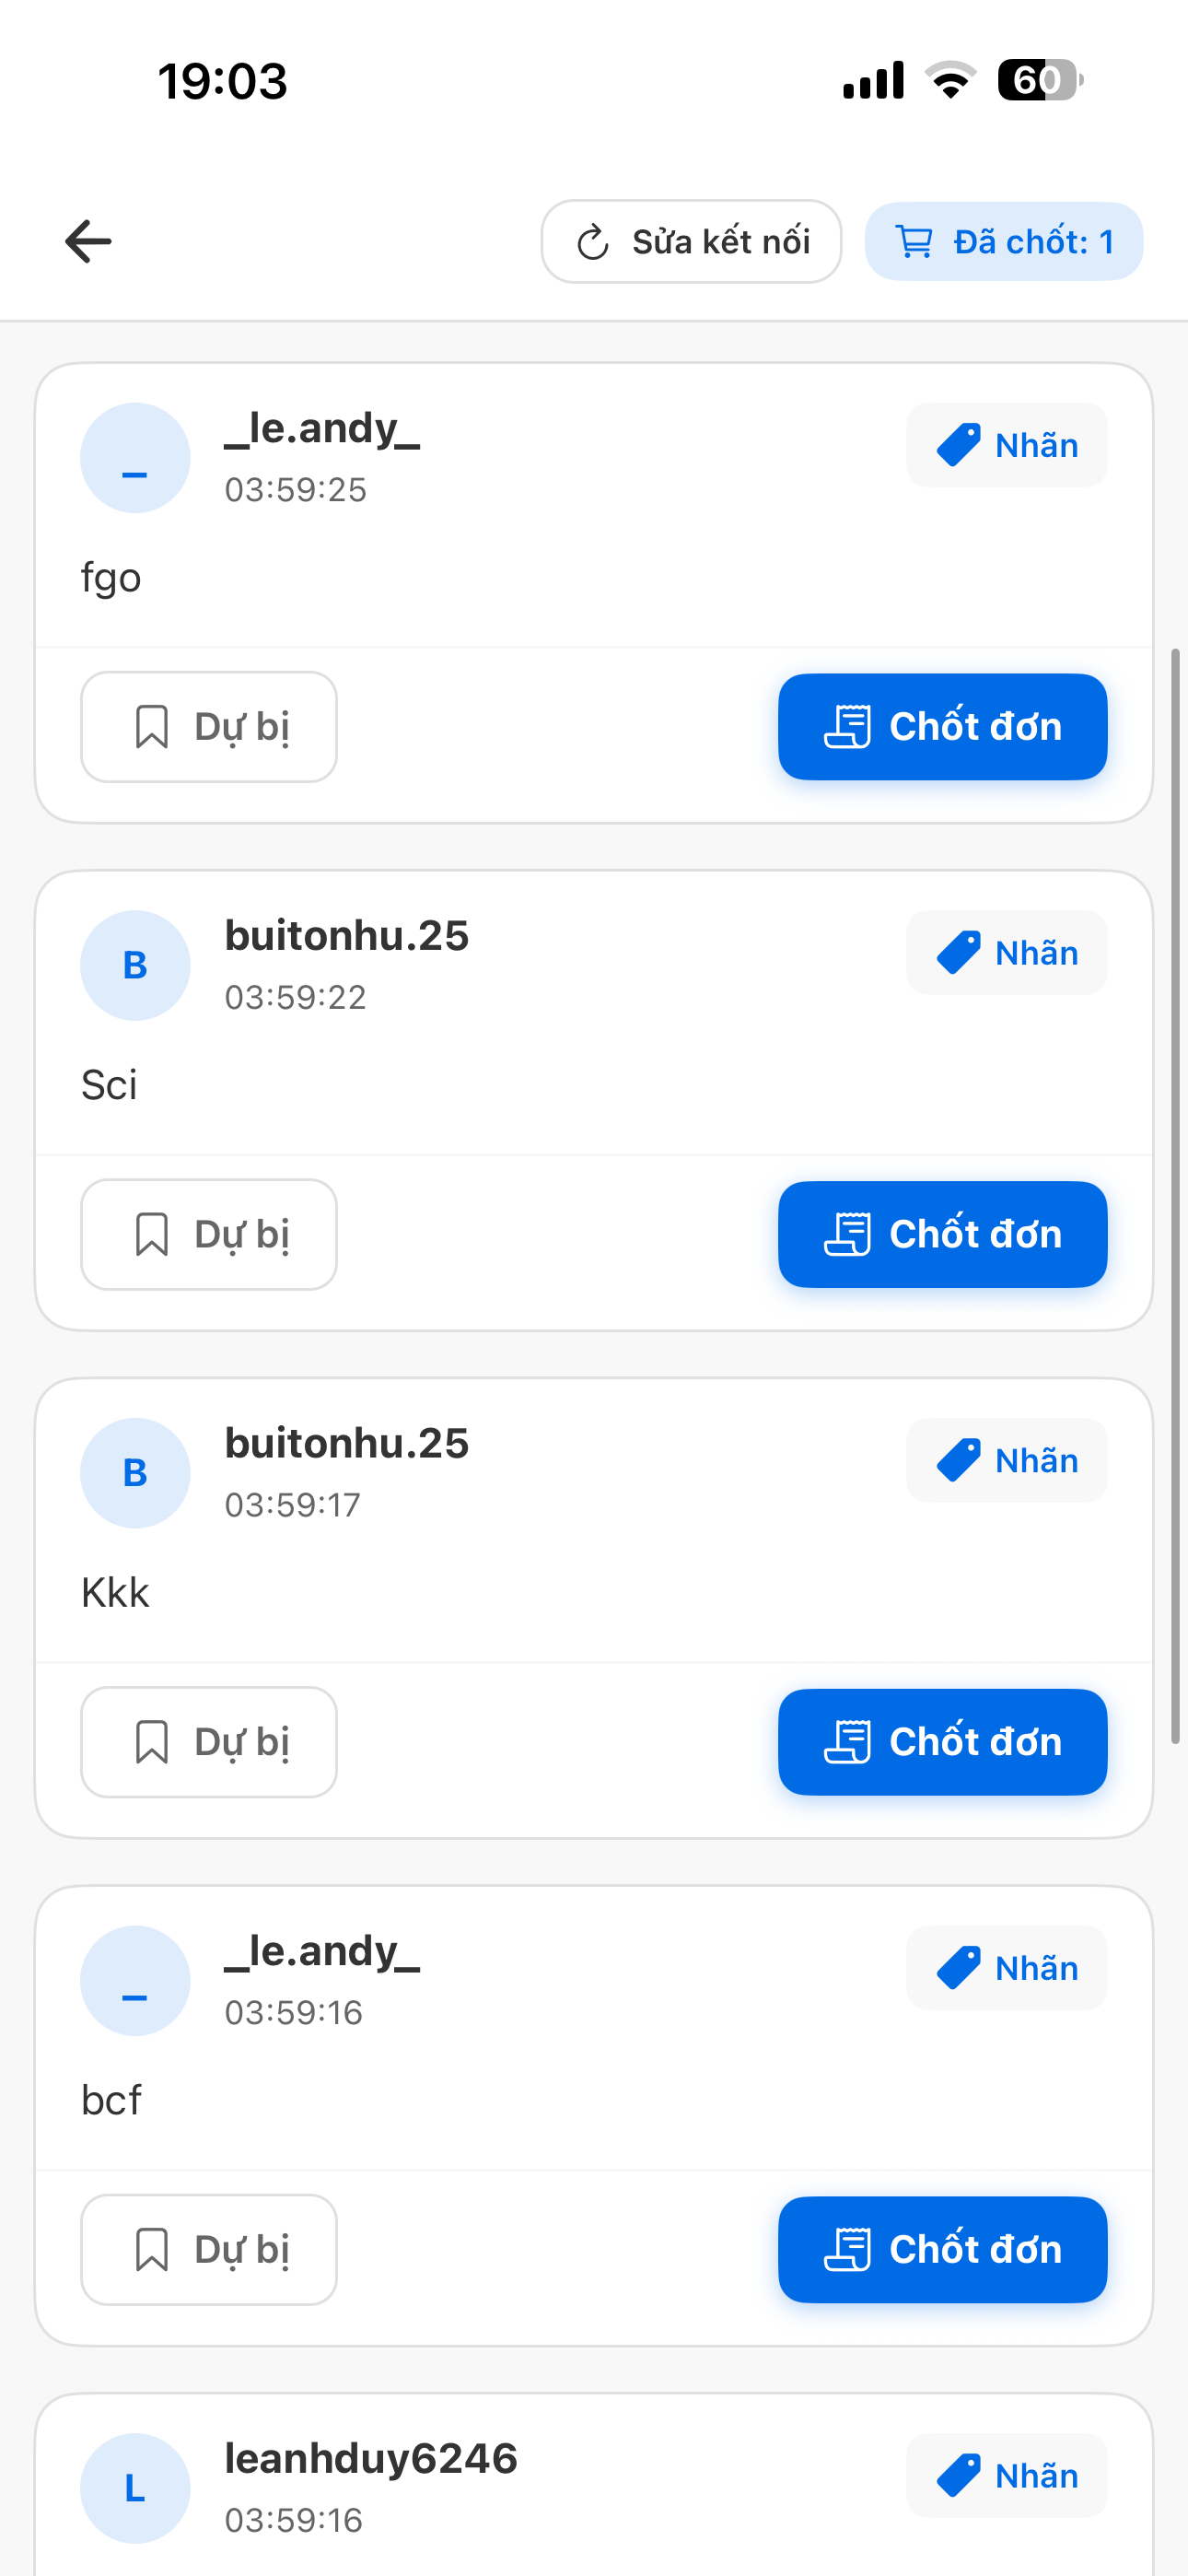Tap the tag icon on the fgo comment
The image size is (1188, 2576).
point(958,446)
